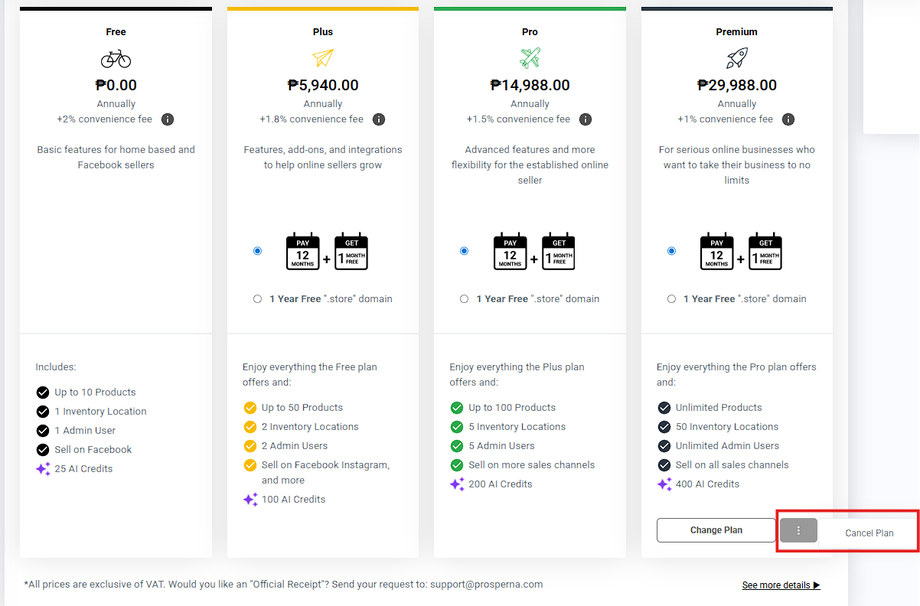Open info icon beside +1.8% convenience fee

coord(379,120)
